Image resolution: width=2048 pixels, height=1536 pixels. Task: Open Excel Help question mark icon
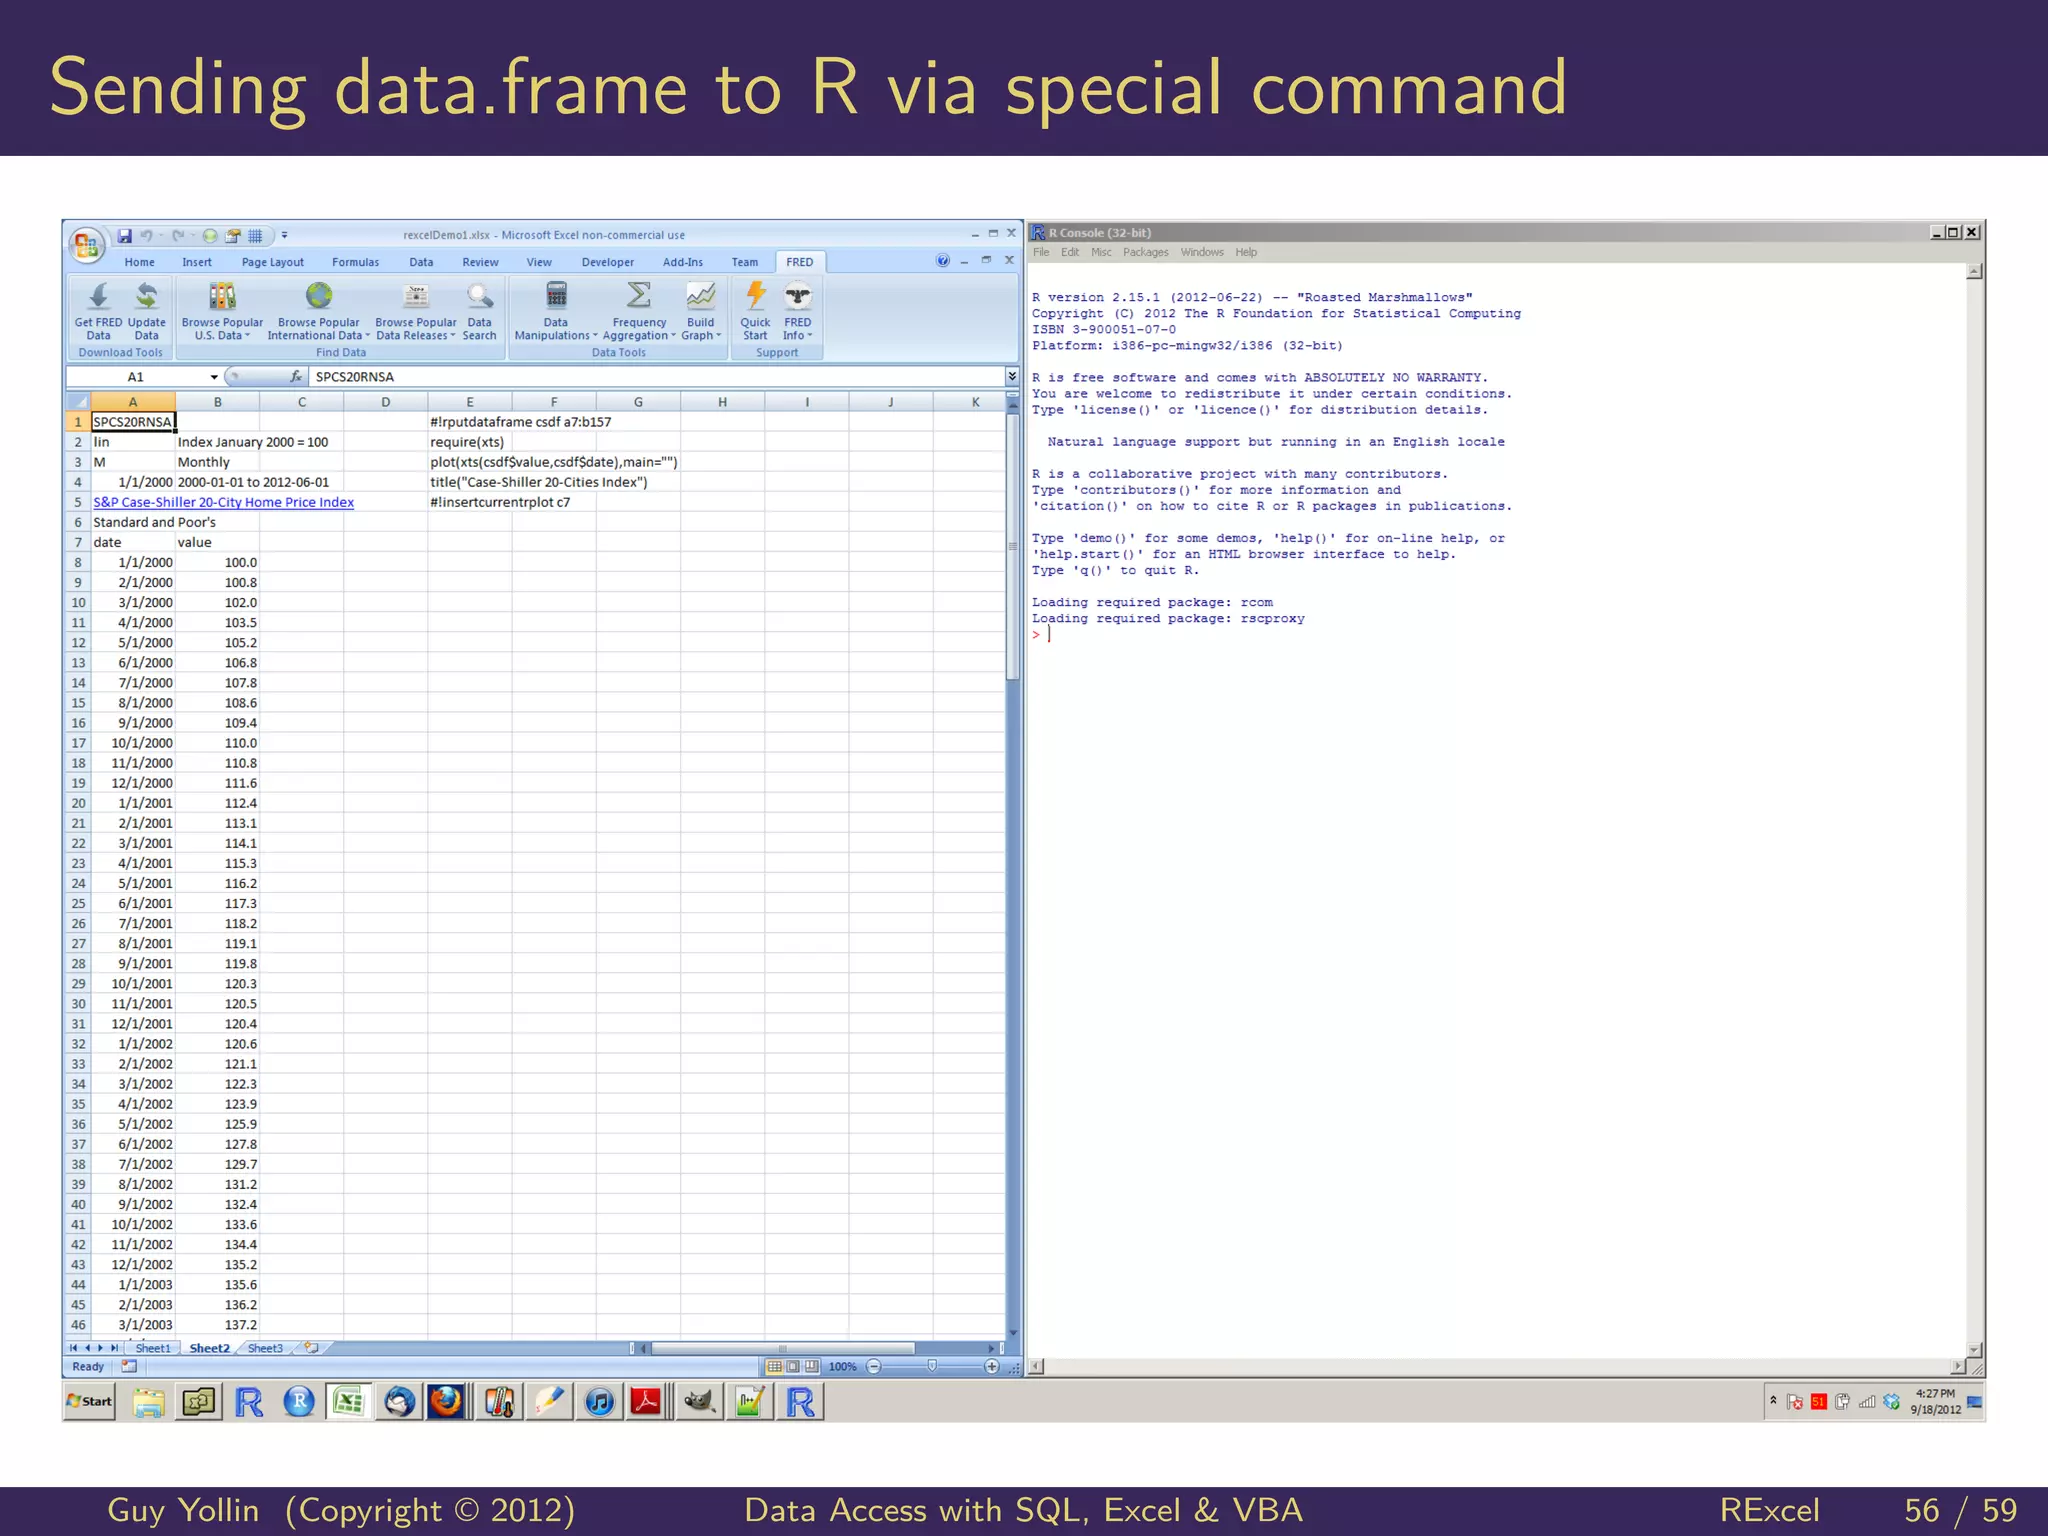(942, 261)
